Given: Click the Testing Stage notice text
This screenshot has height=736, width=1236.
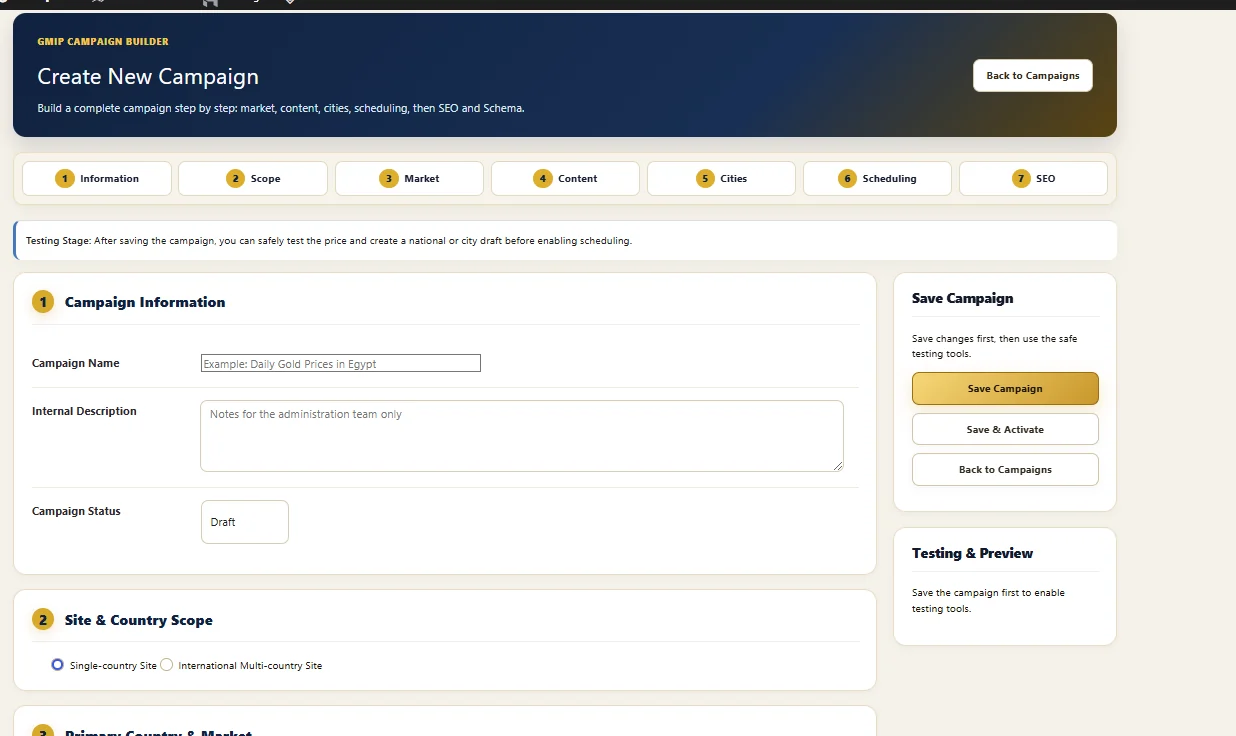Looking at the screenshot, I should pyautogui.click(x=329, y=241).
